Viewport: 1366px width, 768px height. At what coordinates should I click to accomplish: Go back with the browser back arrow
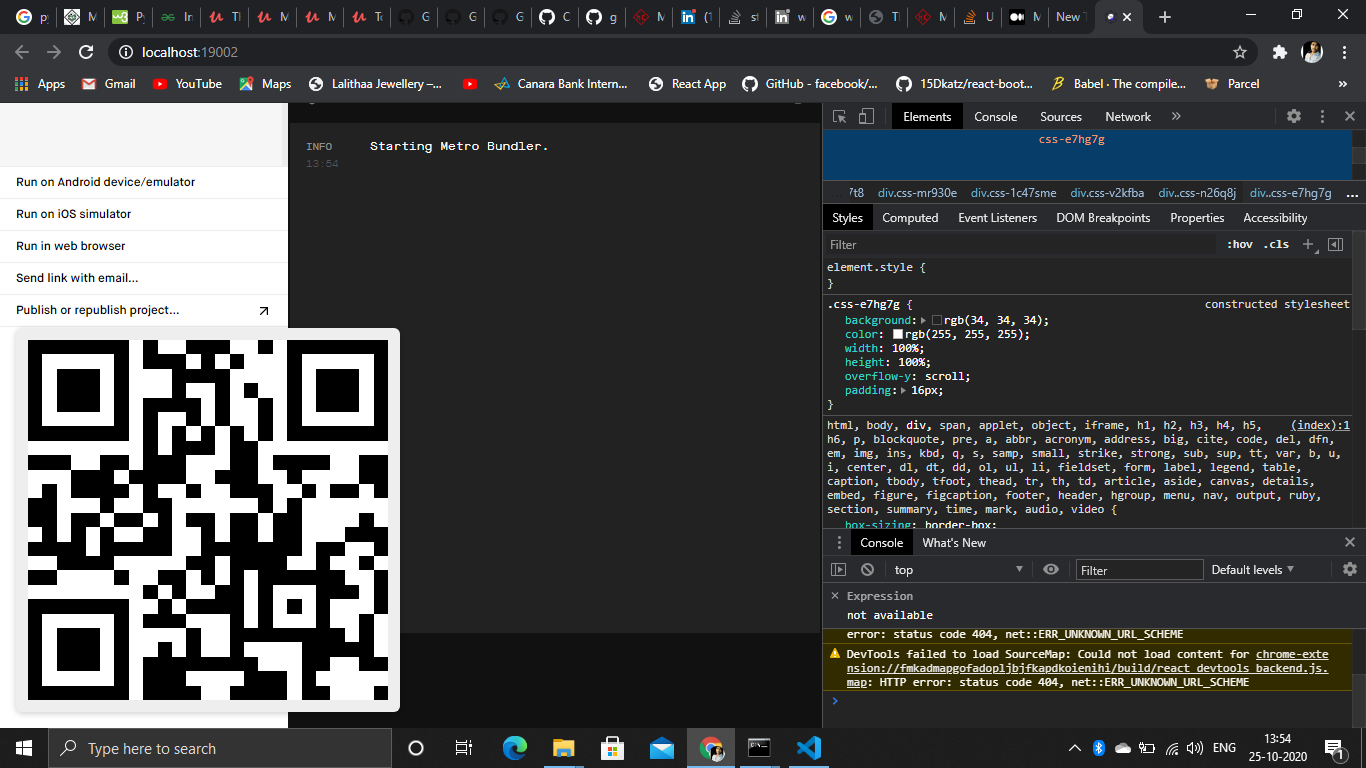[x=22, y=52]
